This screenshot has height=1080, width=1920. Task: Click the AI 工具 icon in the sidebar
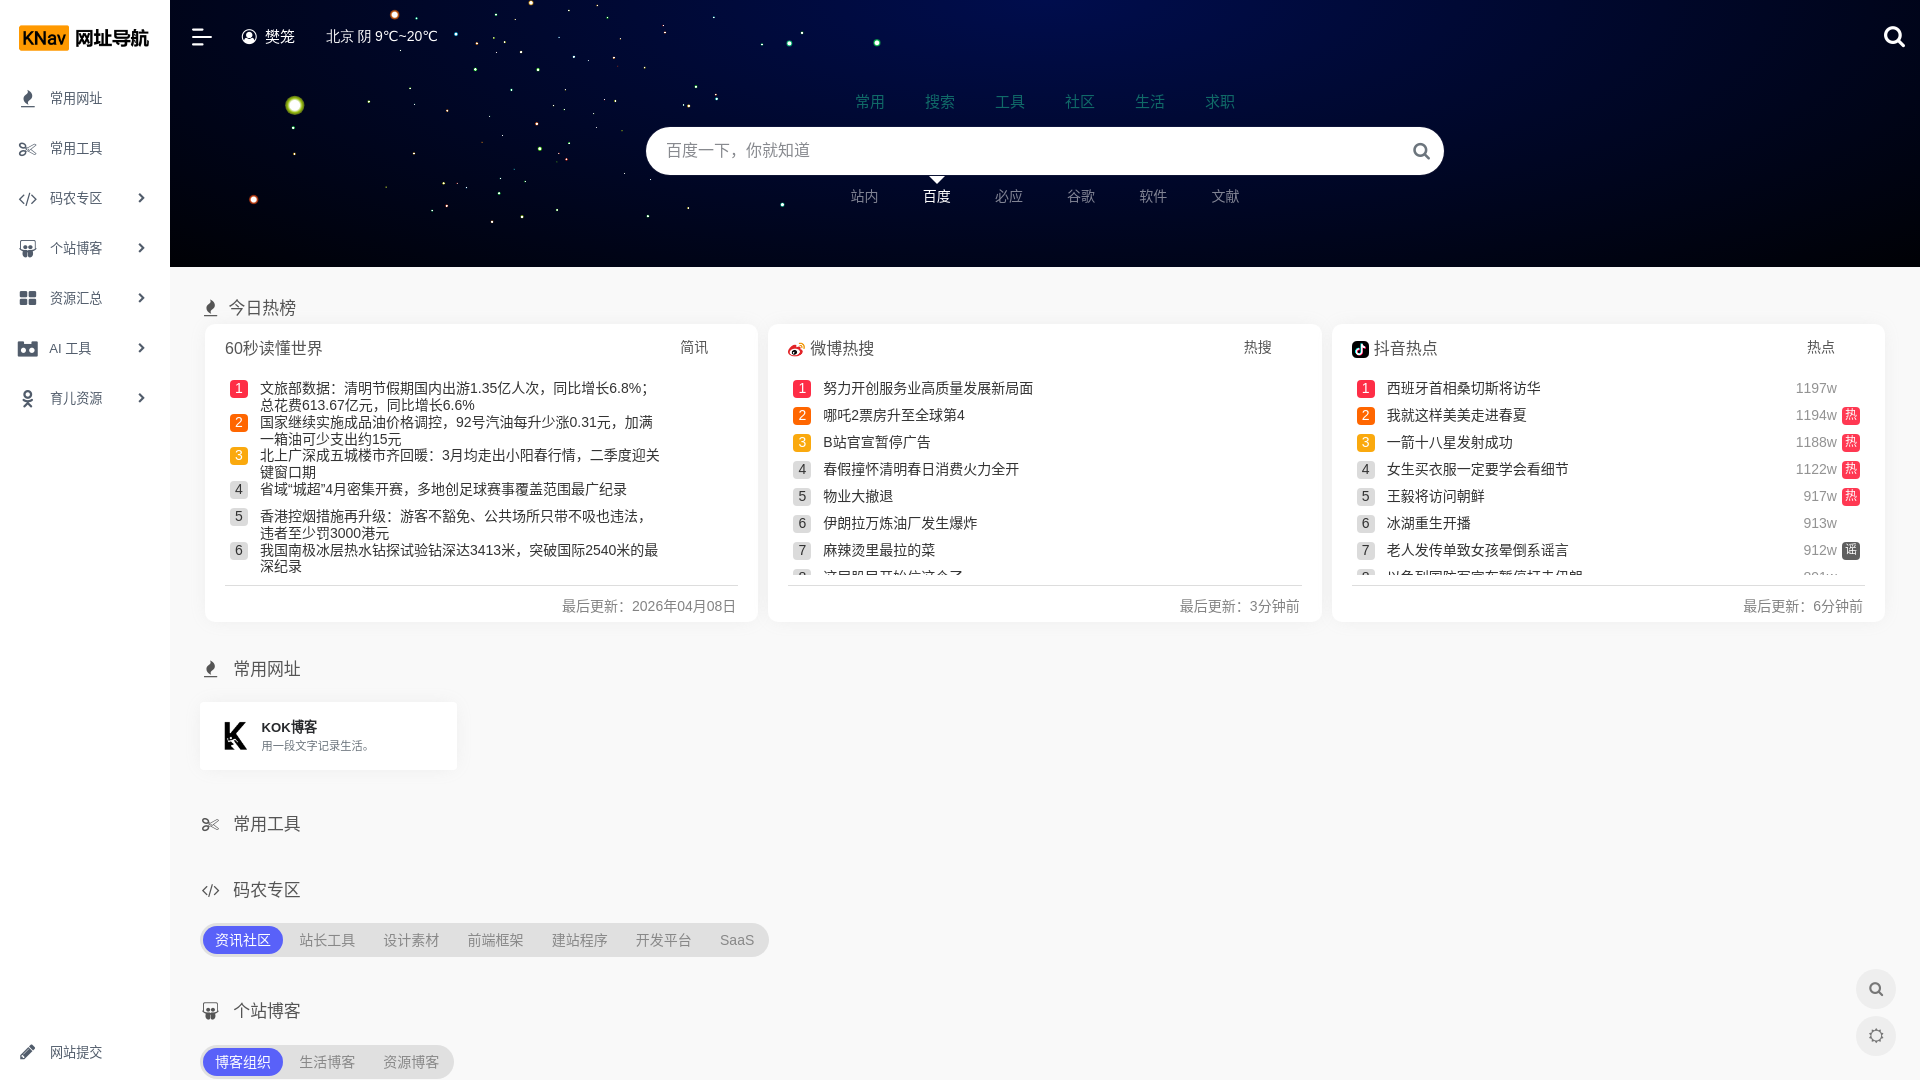(x=28, y=348)
